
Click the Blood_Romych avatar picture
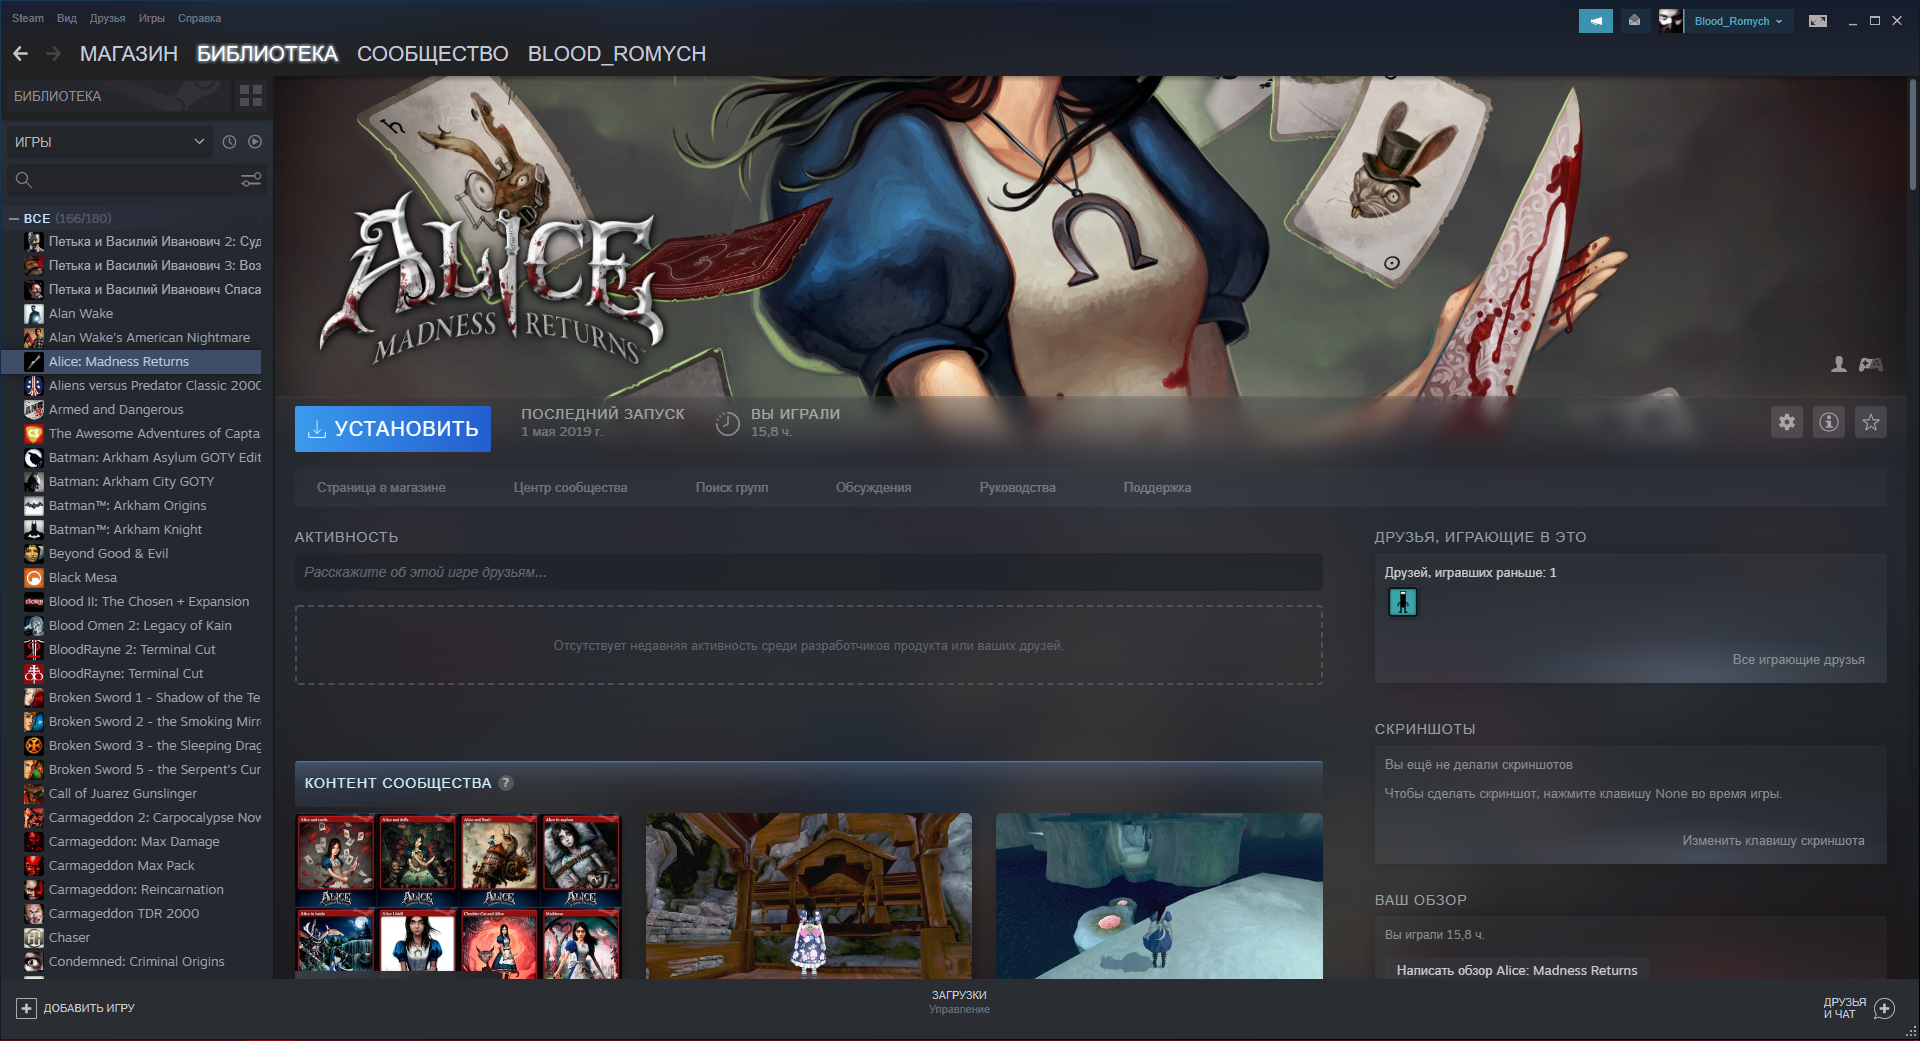(x=1670, y=21)
